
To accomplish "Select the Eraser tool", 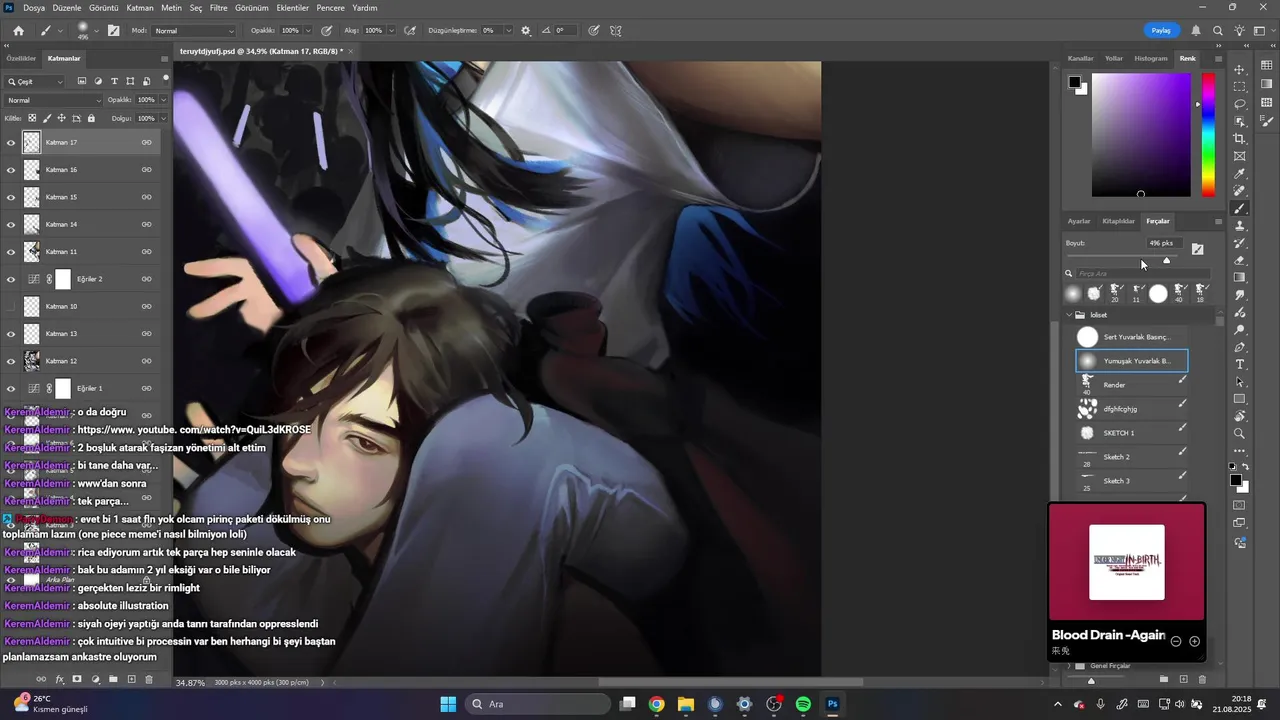I will 1240,260.
